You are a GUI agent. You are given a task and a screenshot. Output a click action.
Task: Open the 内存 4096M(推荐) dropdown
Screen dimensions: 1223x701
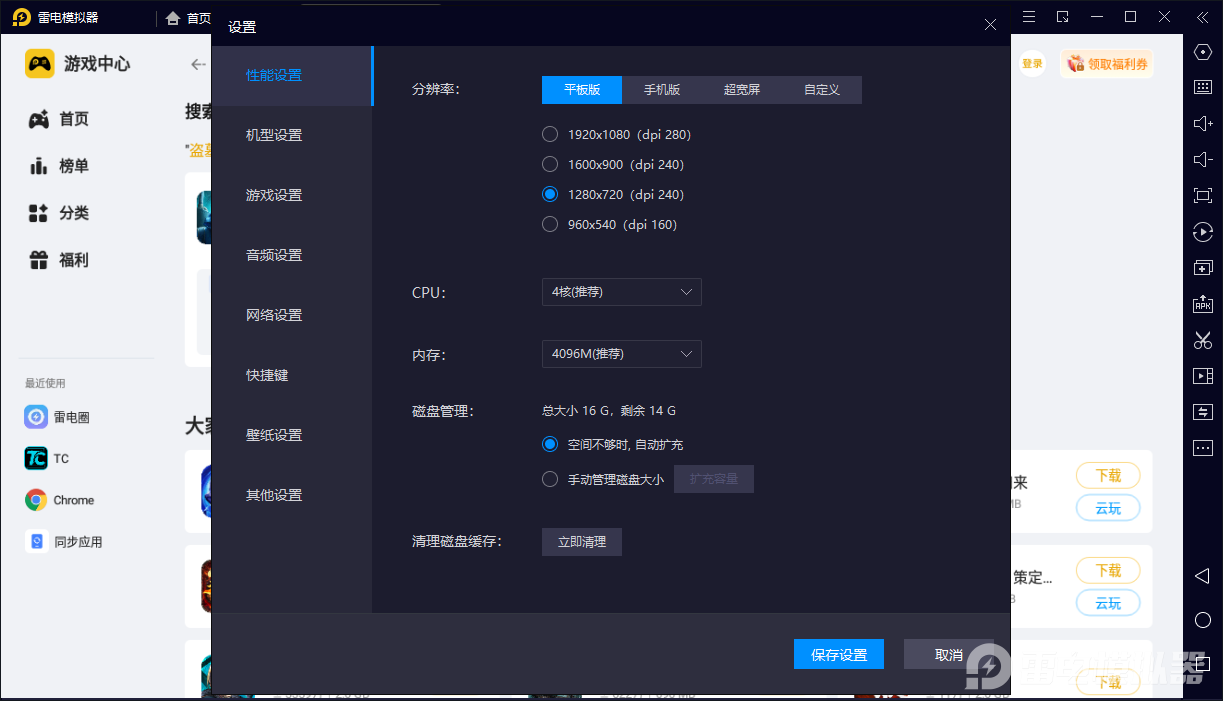pyautogui.click(x=621, y=354)
